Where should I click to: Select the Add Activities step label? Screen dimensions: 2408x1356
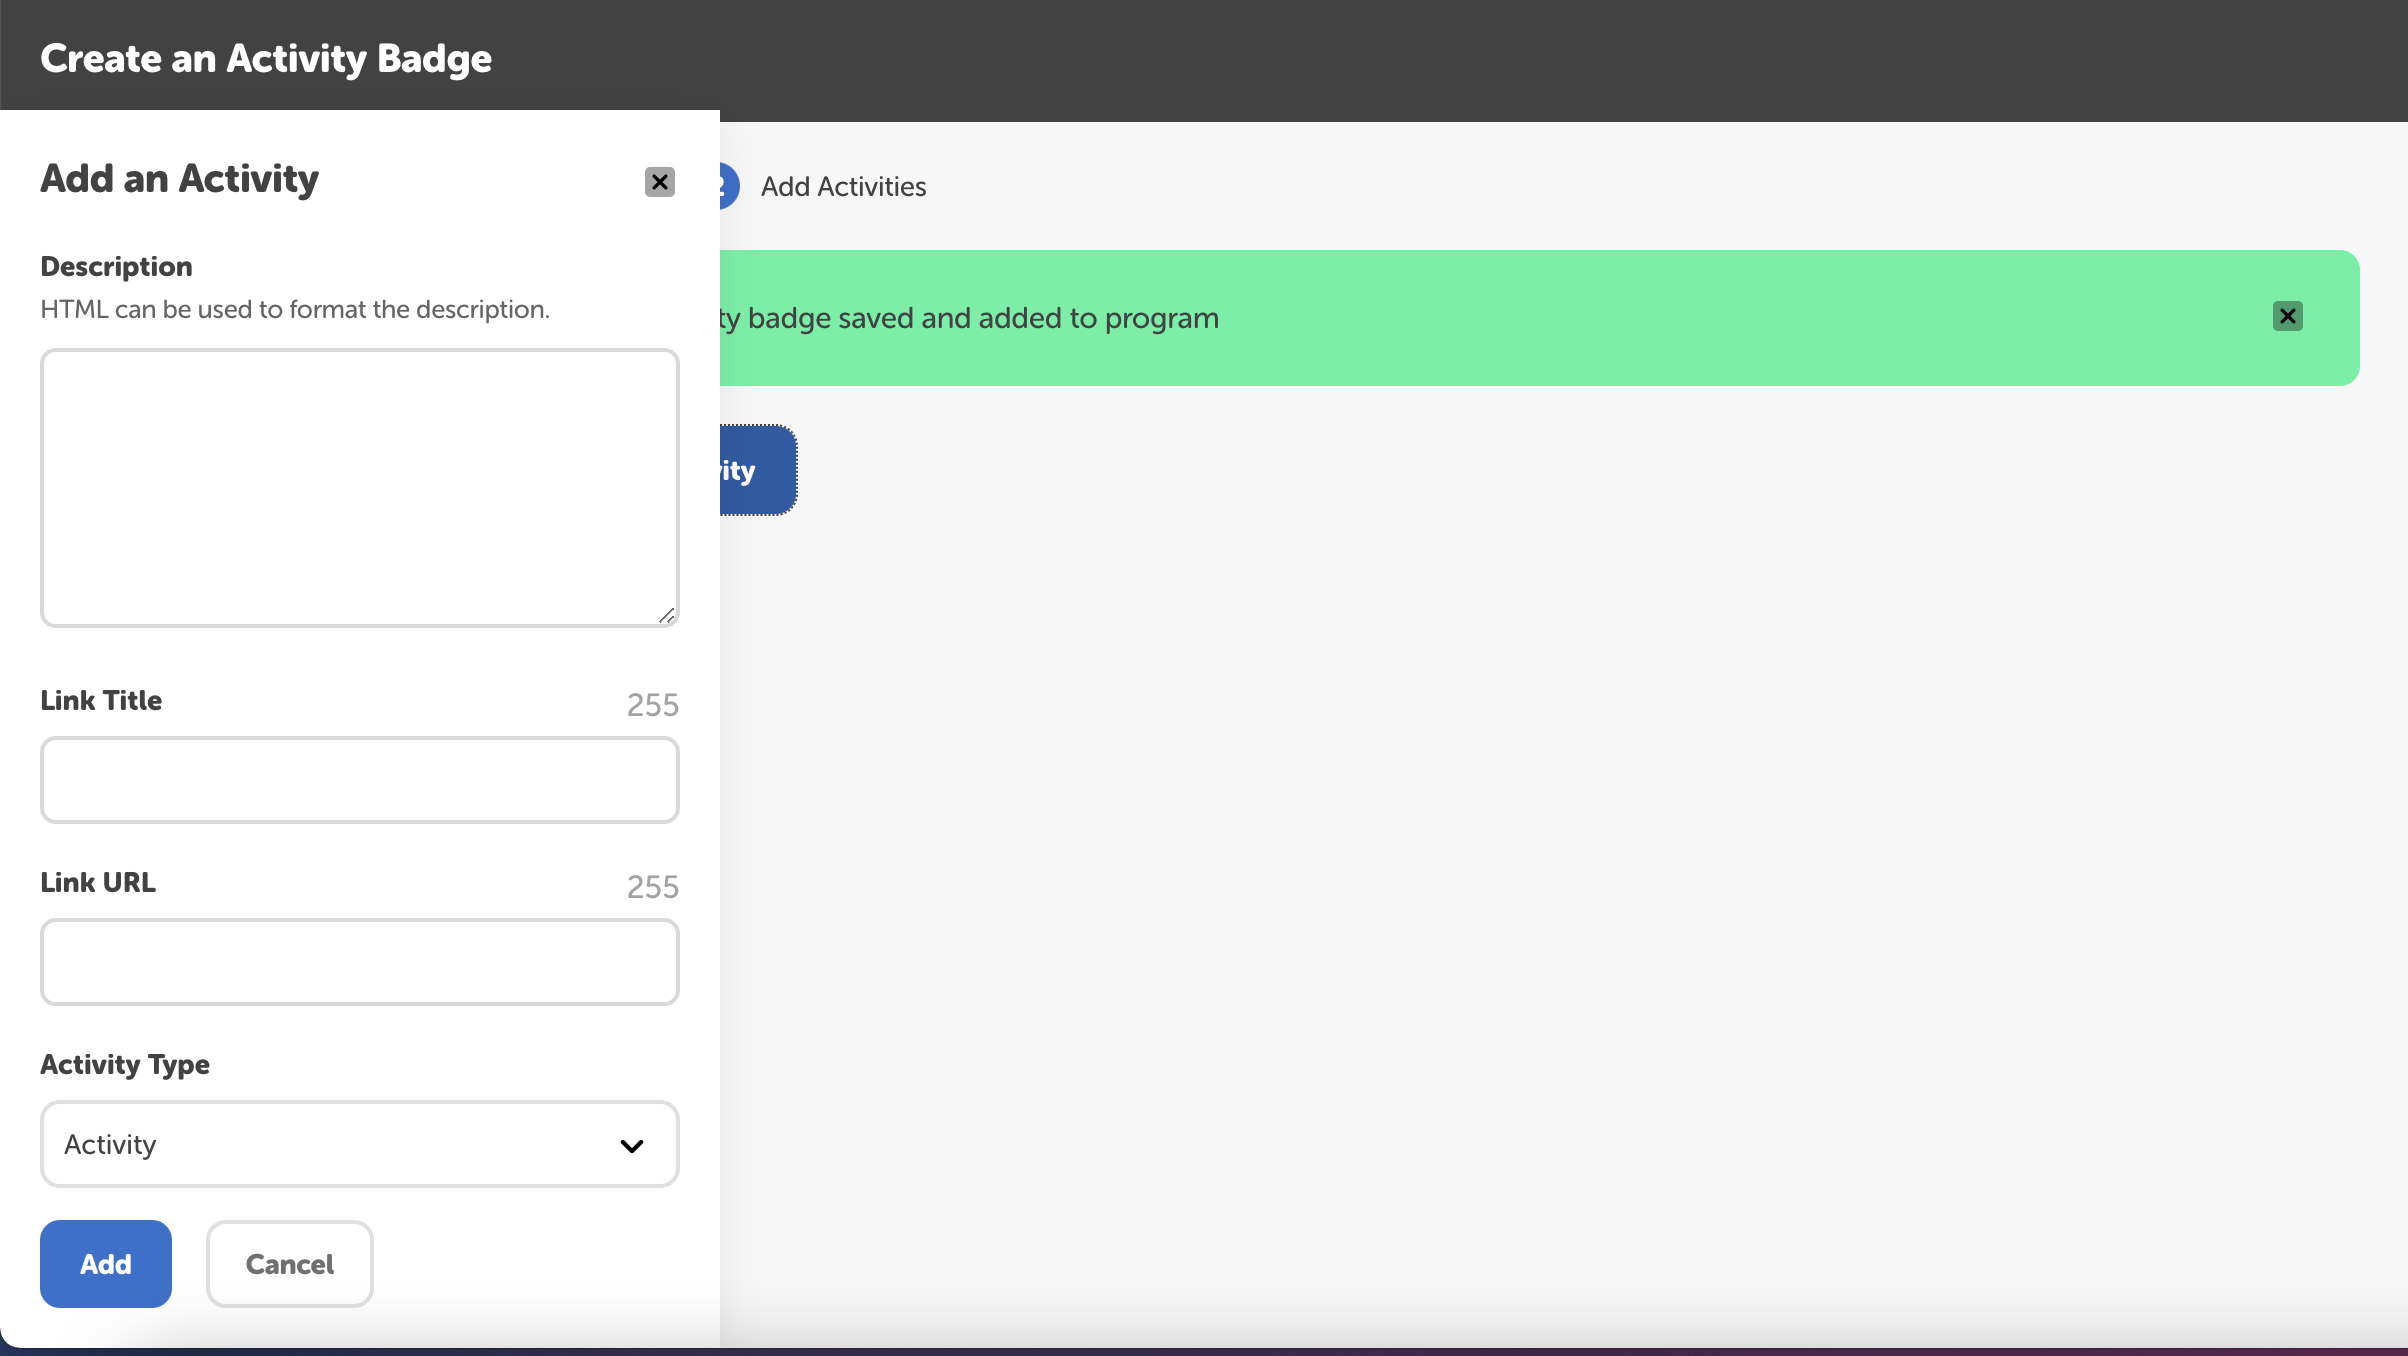pos(843,186)
